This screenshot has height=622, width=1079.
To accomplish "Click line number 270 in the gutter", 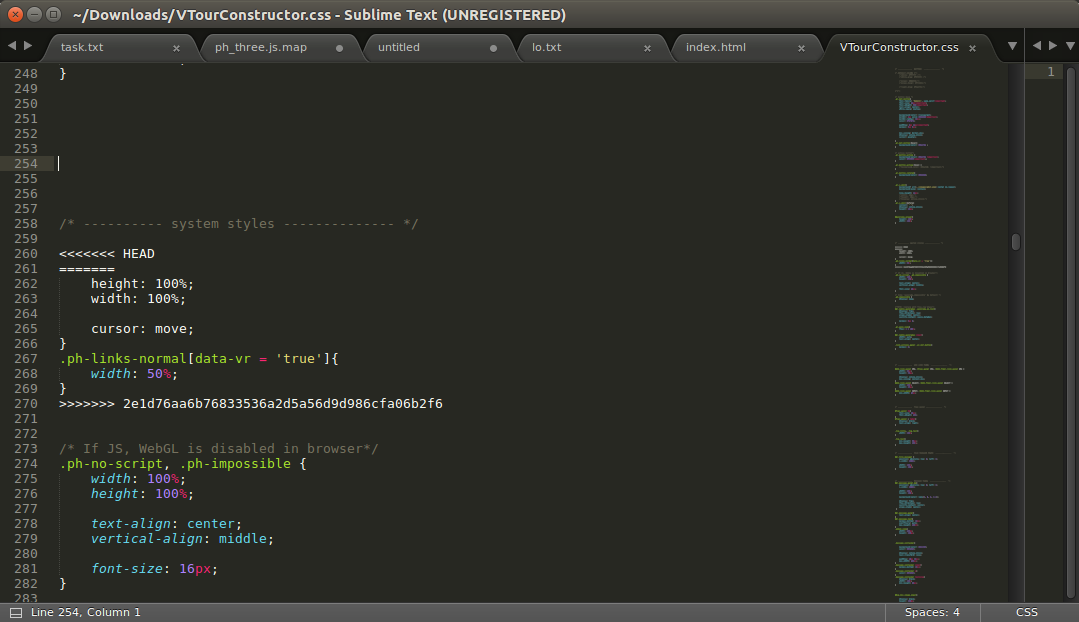I will click(x=26, y=404).
